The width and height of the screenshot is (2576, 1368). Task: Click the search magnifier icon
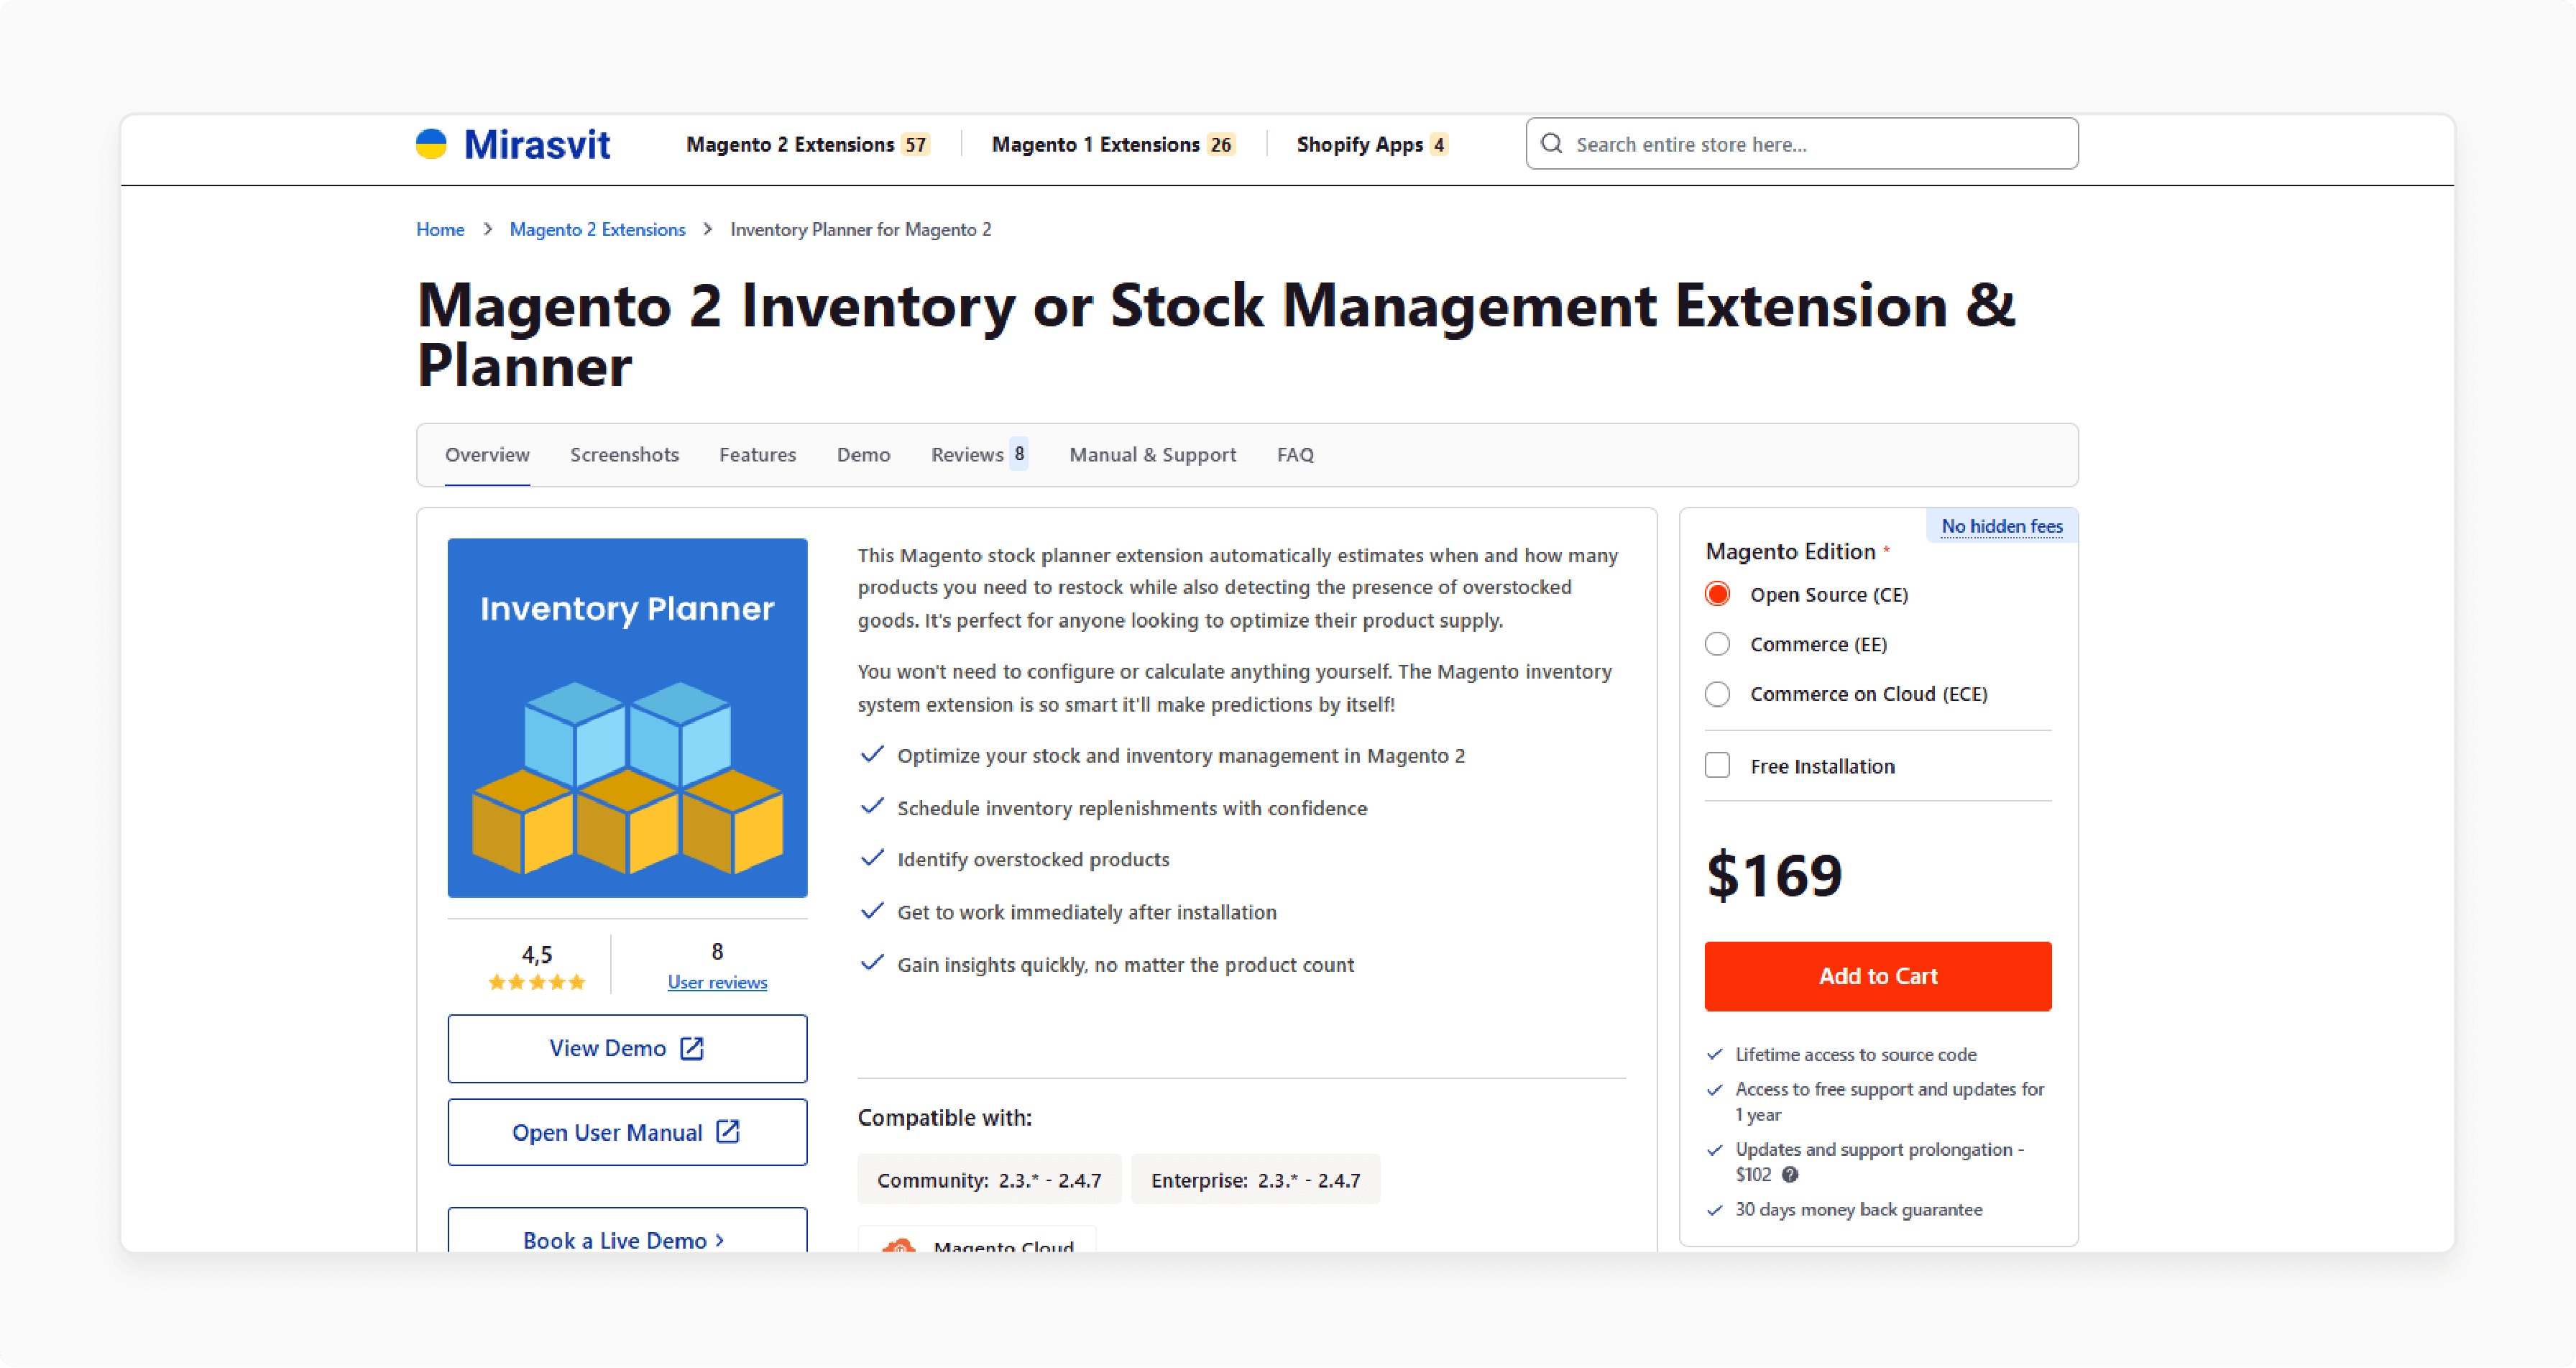coord(1551,144)
